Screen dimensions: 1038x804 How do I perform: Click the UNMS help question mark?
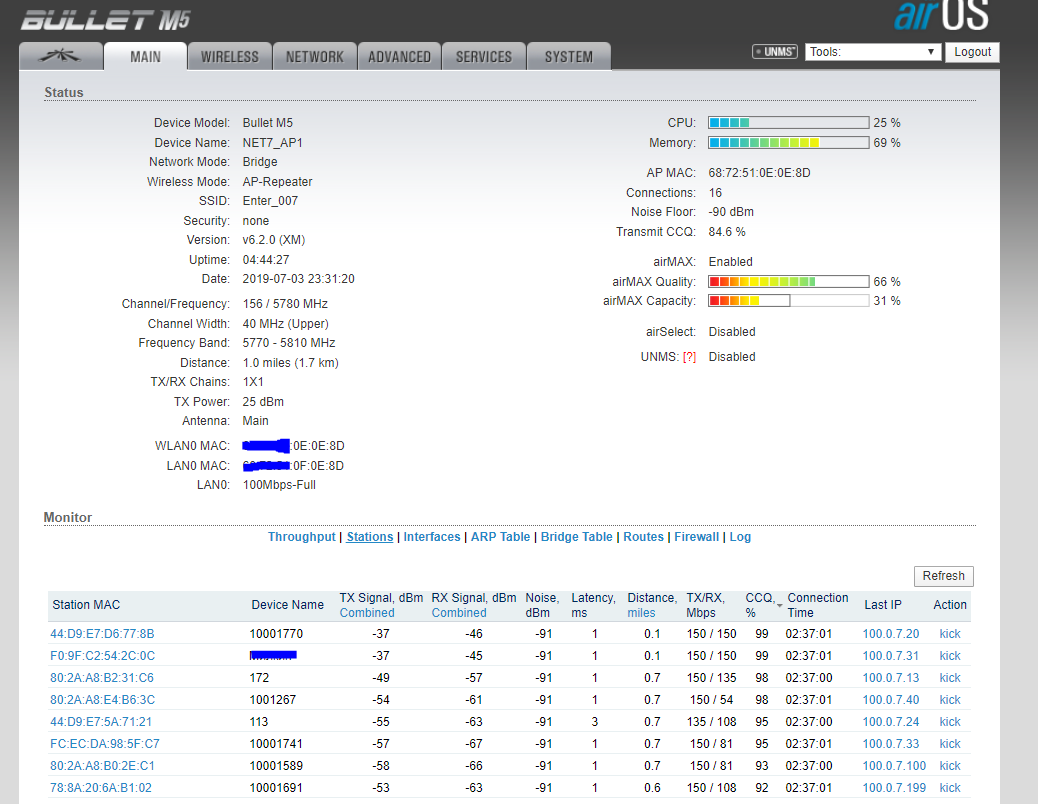point(689,357)
